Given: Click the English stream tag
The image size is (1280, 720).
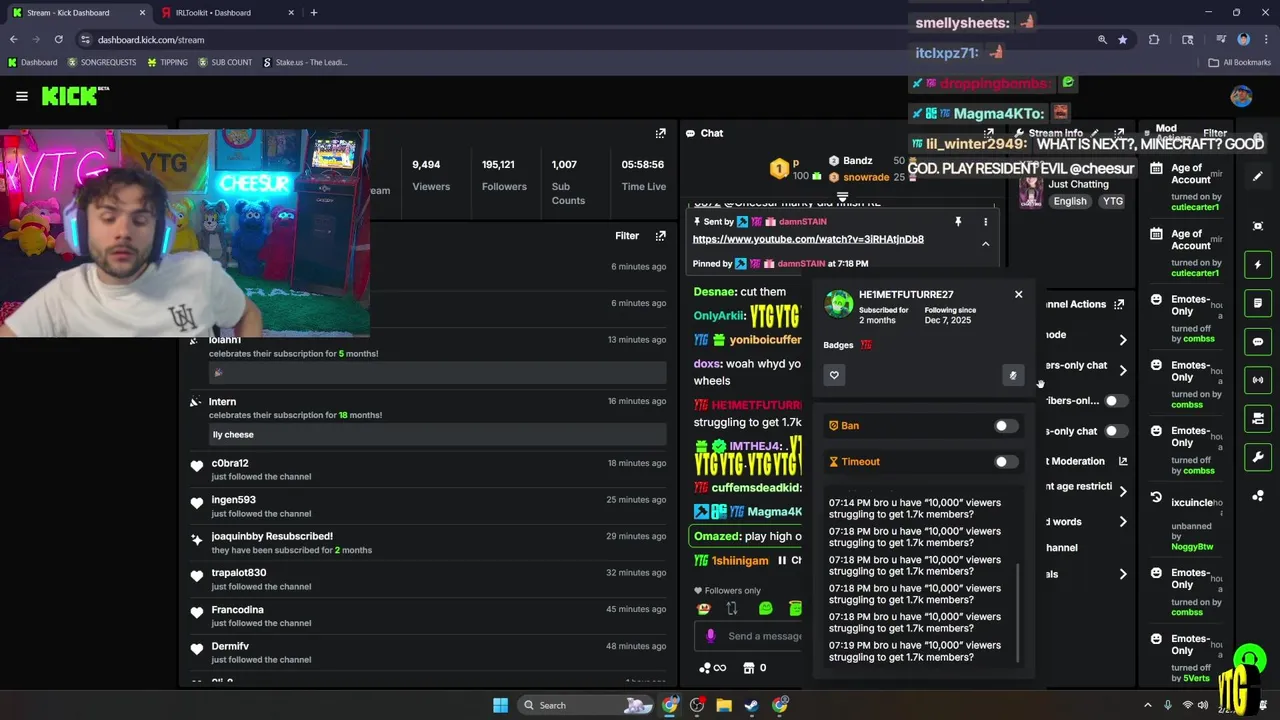Looking at the screenshot, I should click(x=1069, y=201).
